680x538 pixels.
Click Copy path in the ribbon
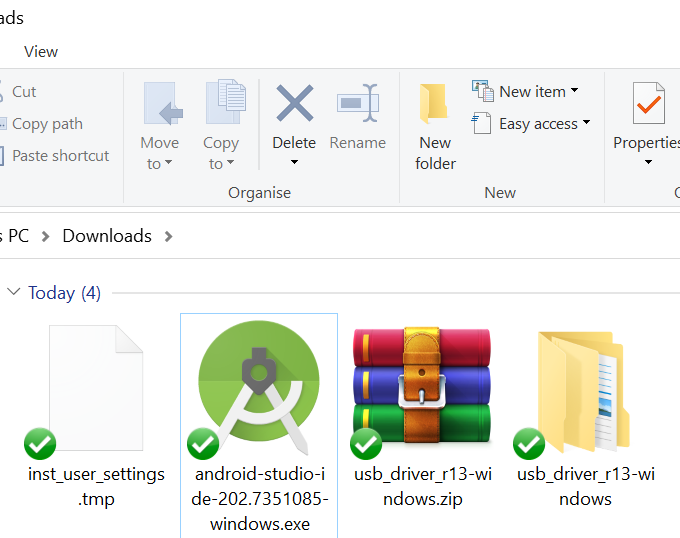[47, 124]
